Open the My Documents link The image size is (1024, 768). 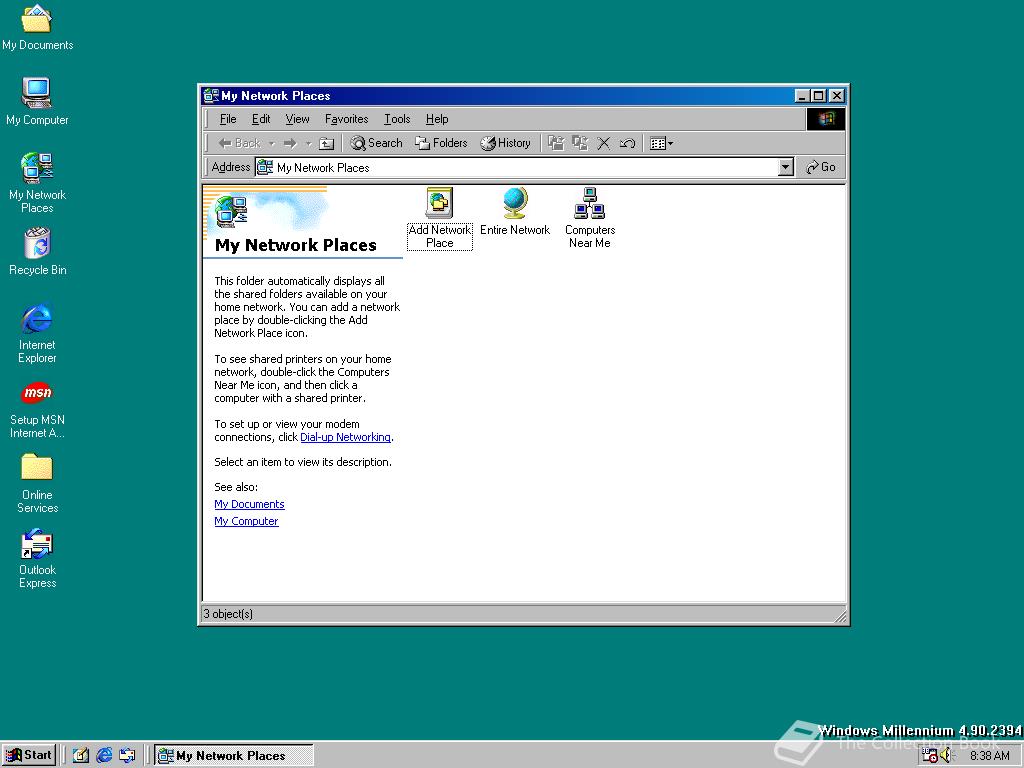[x=249, y=504]
